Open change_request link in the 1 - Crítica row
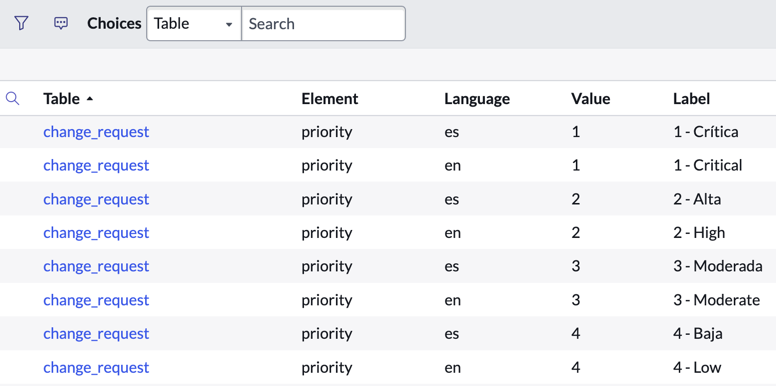 point(96,132)
